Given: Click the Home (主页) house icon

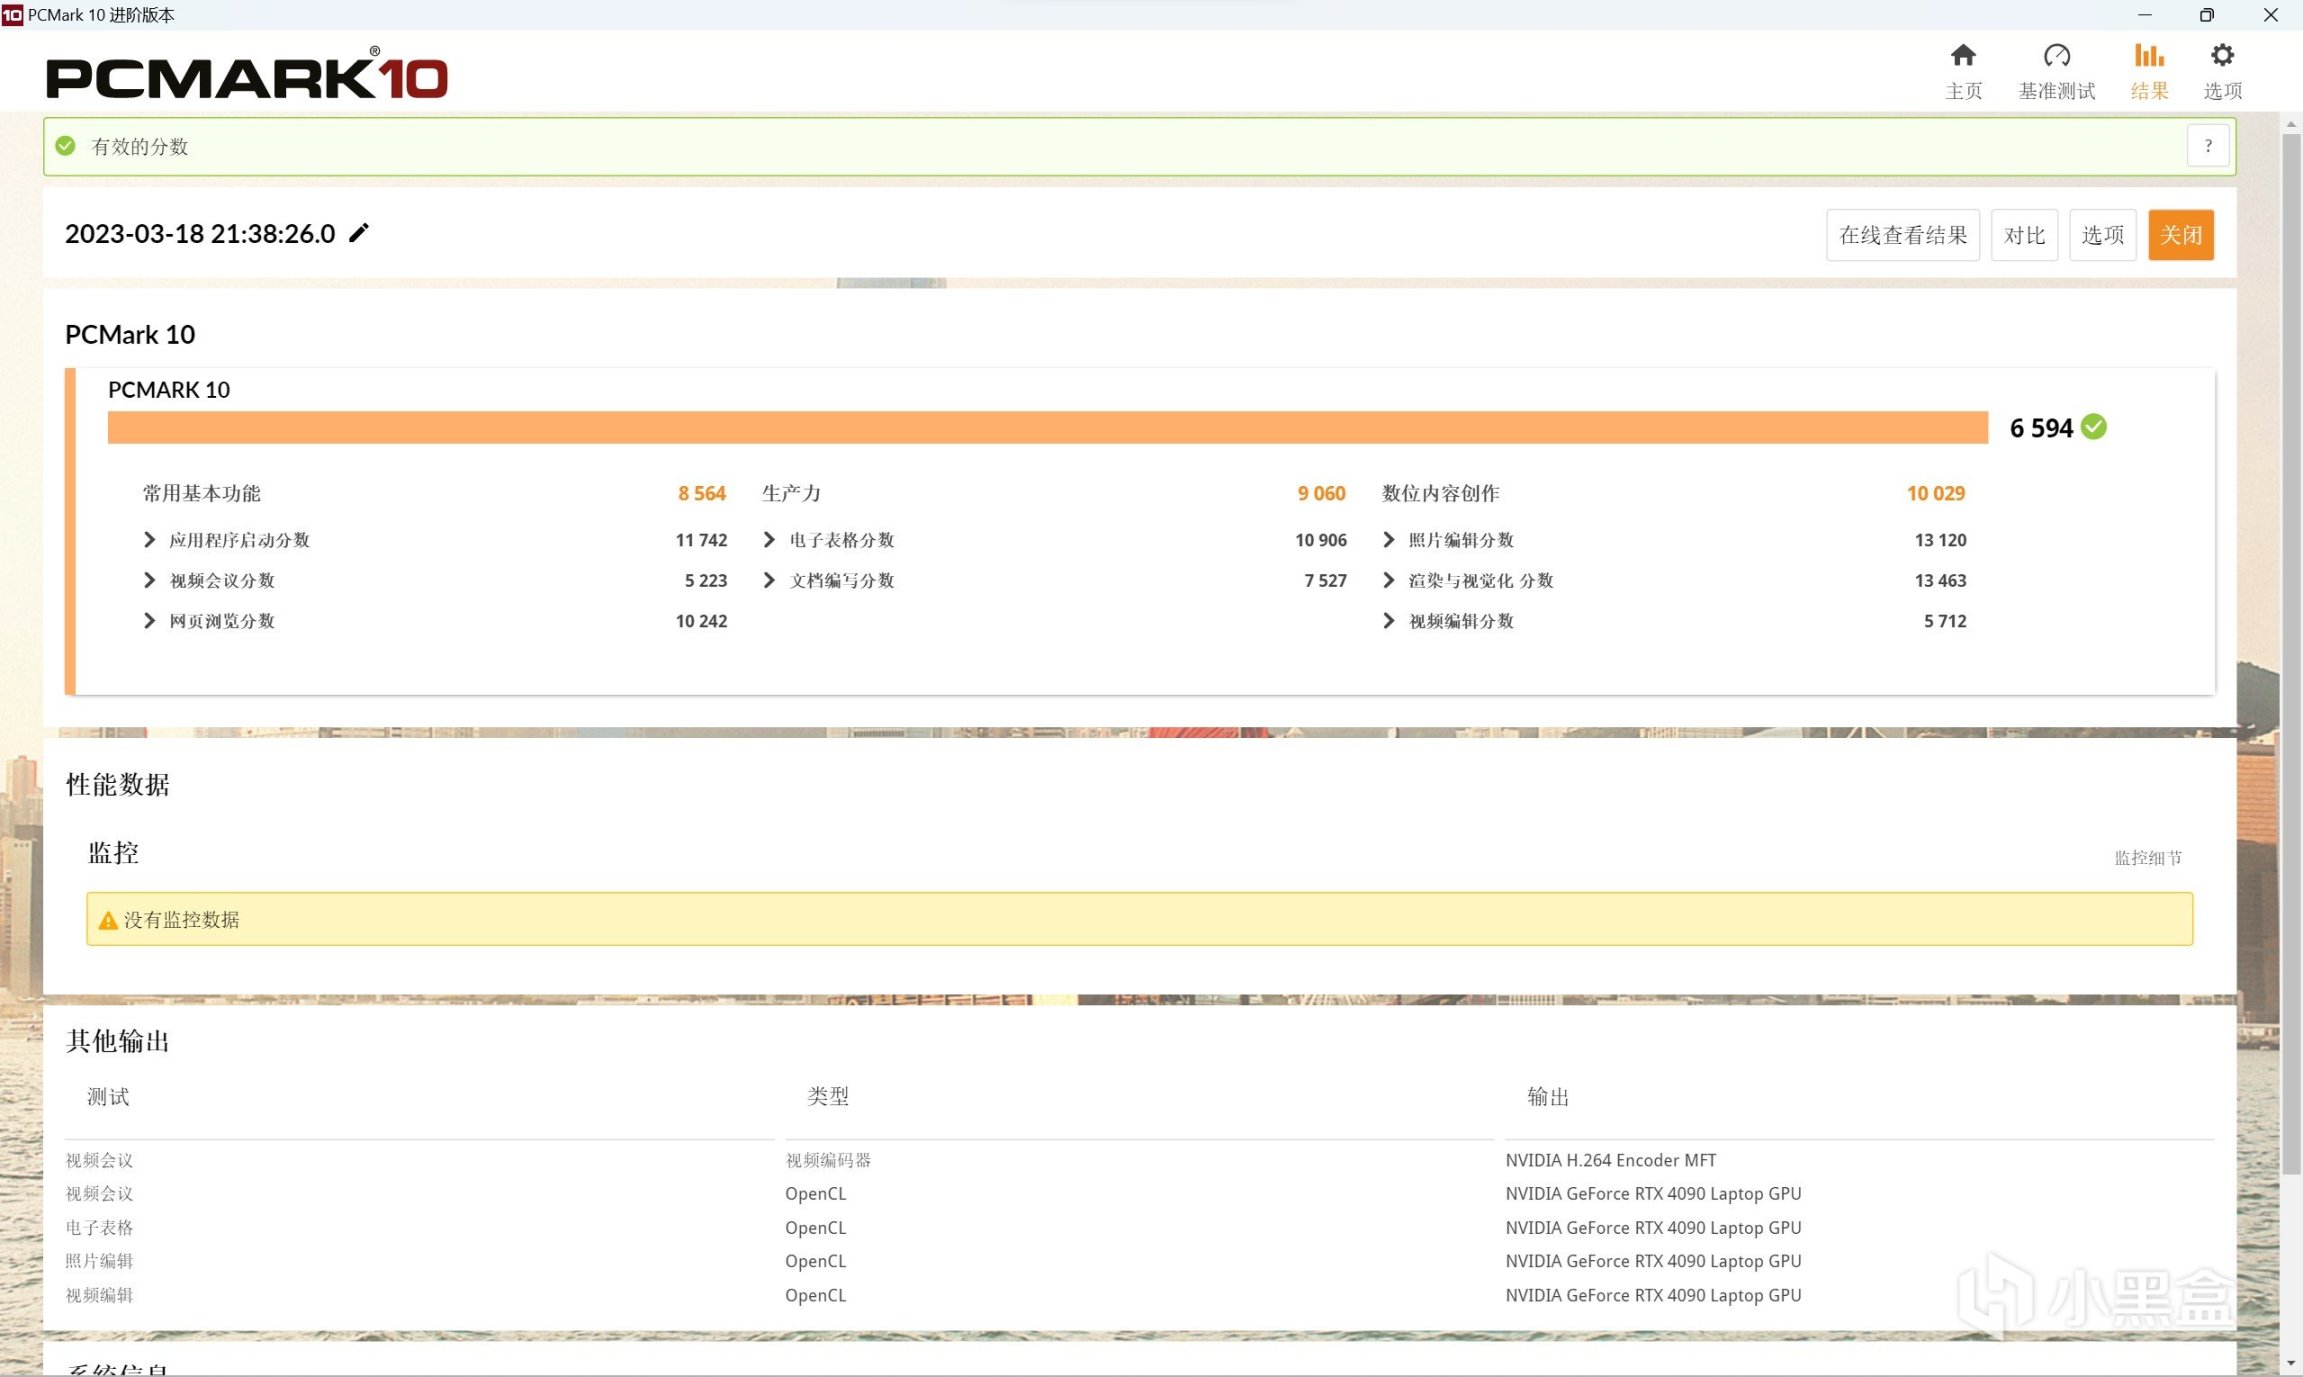Looking at the screenshot, I should pos(1963,56).
